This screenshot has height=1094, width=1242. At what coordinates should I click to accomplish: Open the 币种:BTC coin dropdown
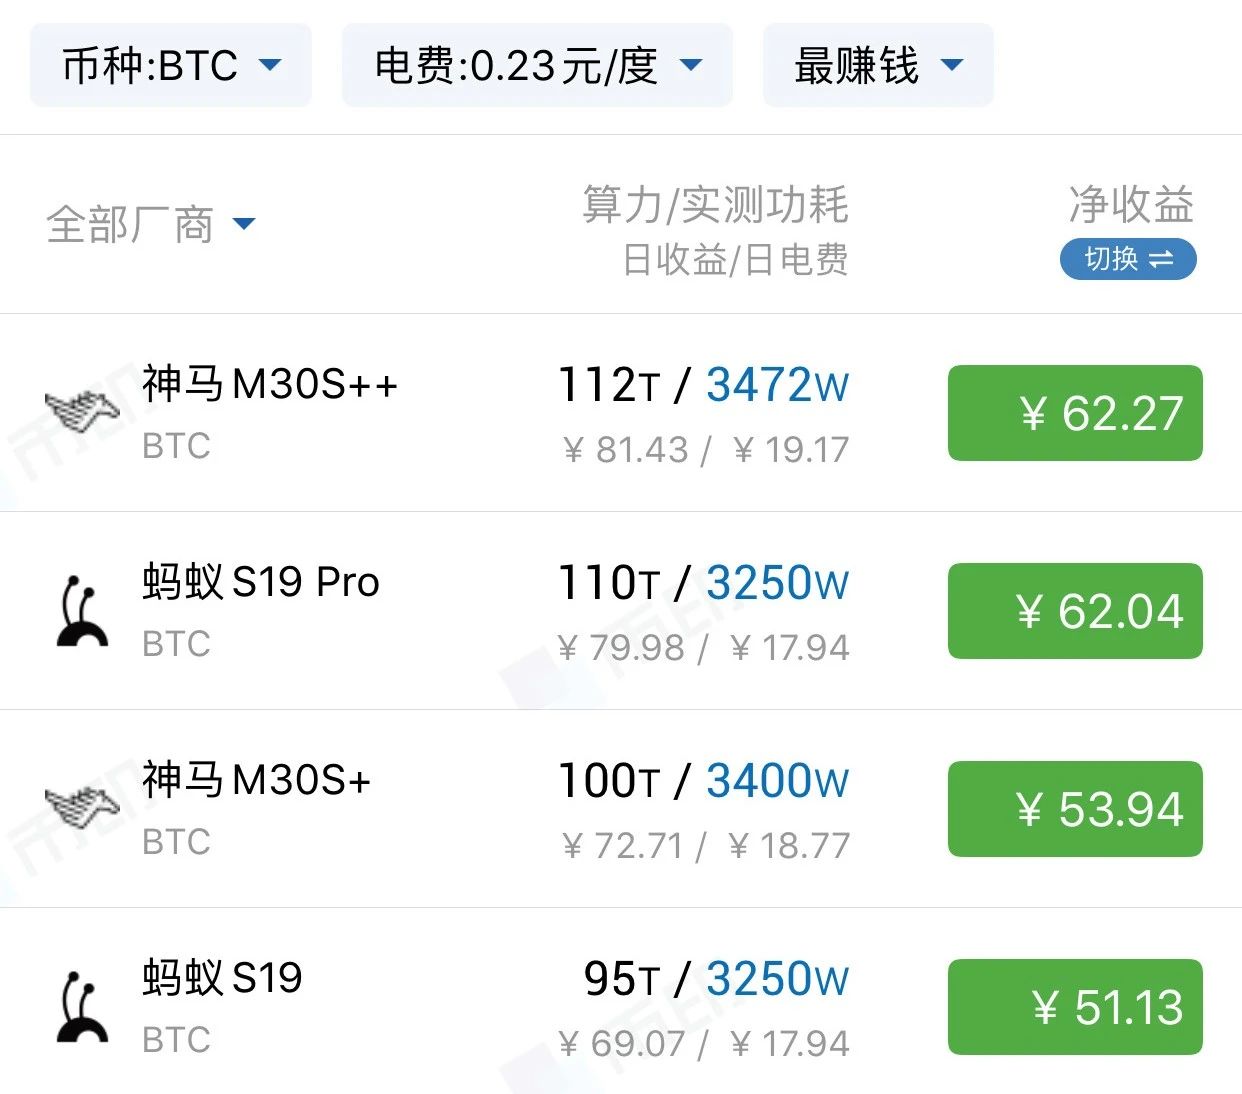point(171,66)
